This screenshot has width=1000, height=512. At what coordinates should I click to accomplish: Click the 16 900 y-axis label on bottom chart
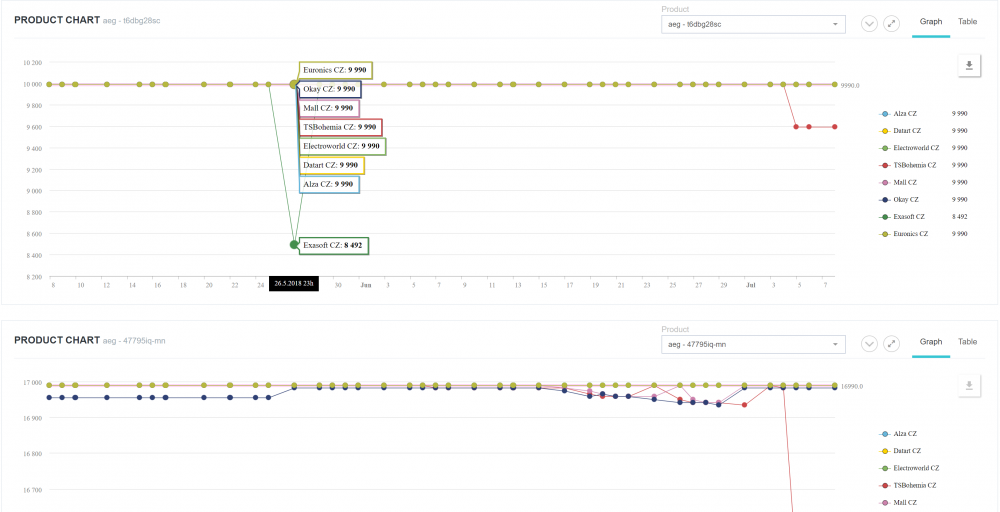tap(32, 418)
